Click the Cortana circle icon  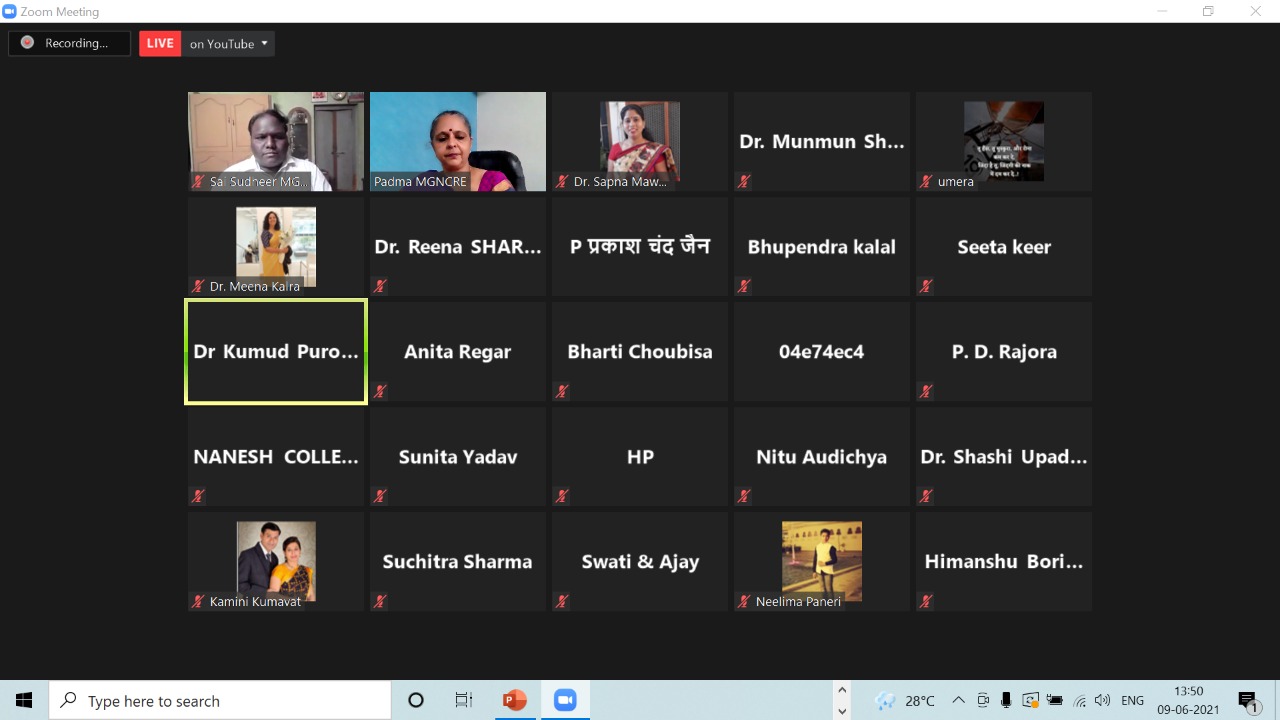click(x=416, y=700)
